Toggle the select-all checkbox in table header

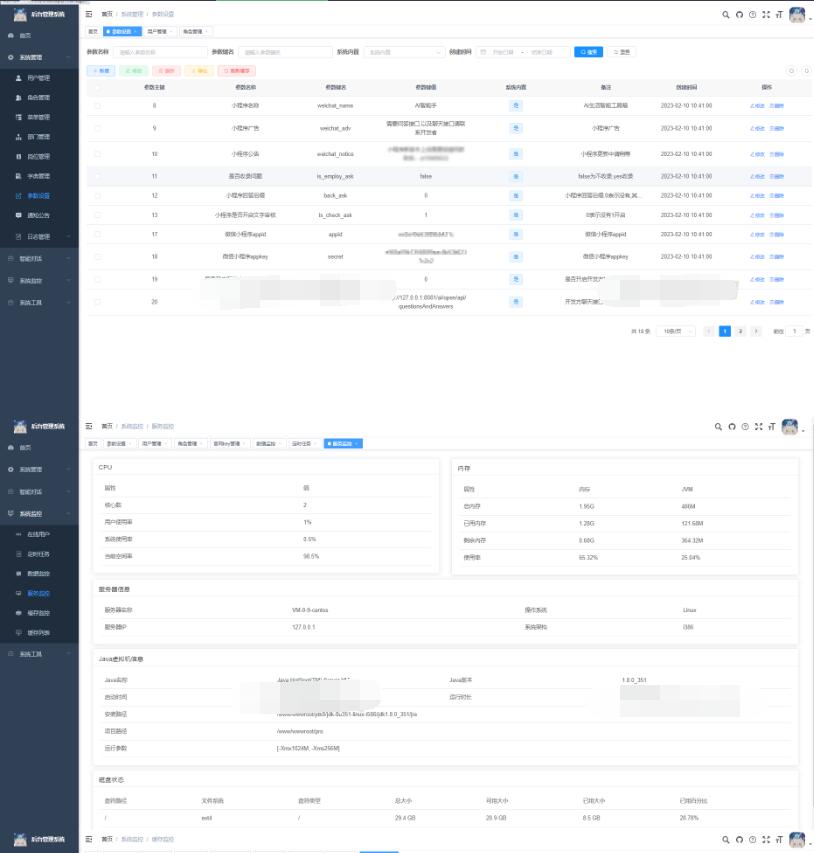(97, 87)
